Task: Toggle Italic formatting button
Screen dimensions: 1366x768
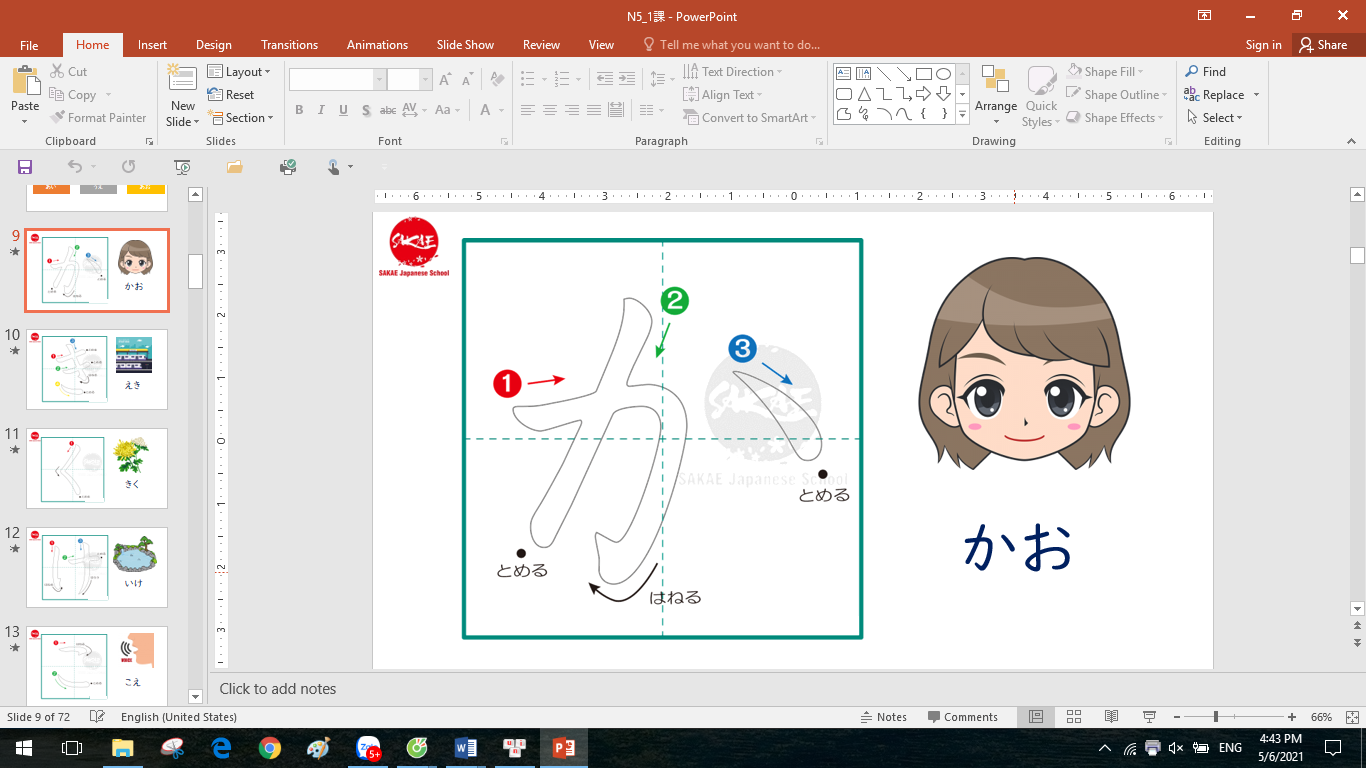Action: (321, 110)
